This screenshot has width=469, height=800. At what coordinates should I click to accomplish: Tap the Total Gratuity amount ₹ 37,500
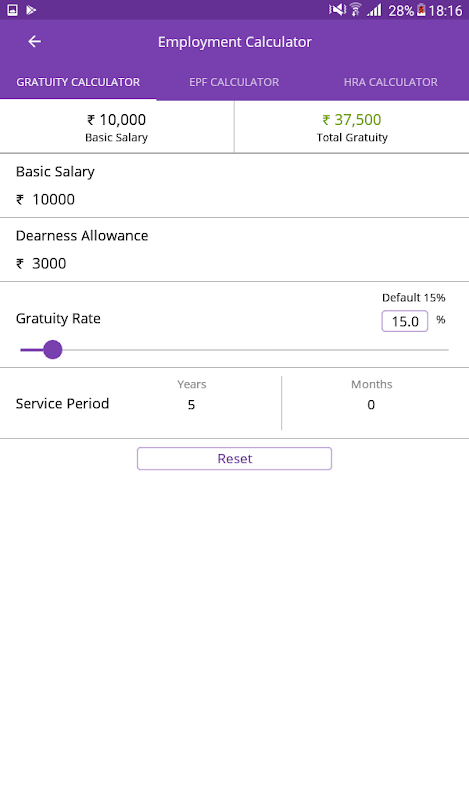pyautogui.click(x=352, y=120)
